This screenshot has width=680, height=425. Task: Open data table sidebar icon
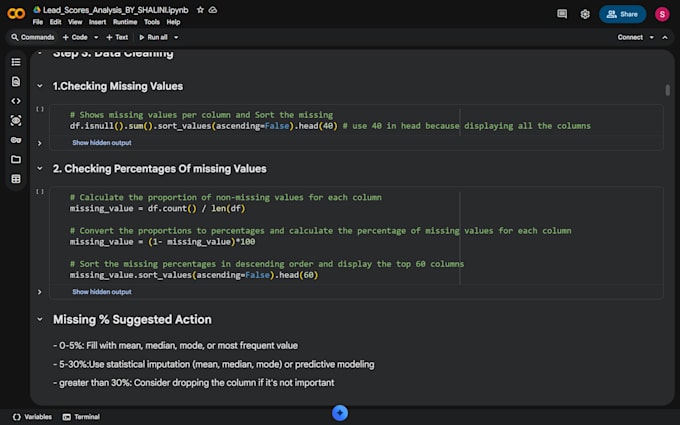pos(16,179)
